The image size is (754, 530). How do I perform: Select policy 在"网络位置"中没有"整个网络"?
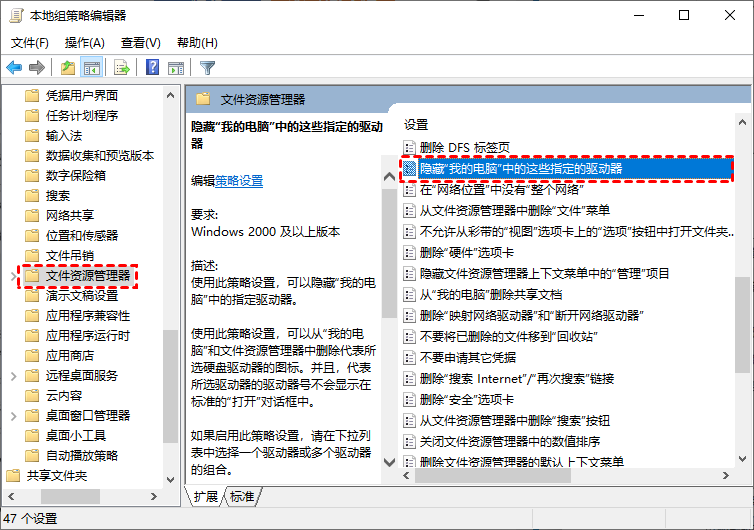click(502, 189)
